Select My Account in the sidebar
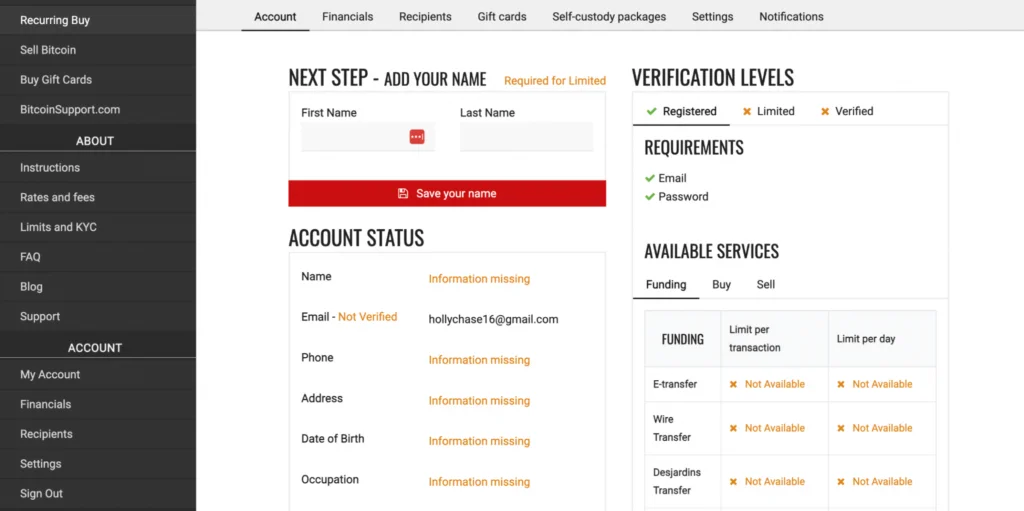This screenshot has height=511, width=1024. pyautogui.click(x=98, y=374)
